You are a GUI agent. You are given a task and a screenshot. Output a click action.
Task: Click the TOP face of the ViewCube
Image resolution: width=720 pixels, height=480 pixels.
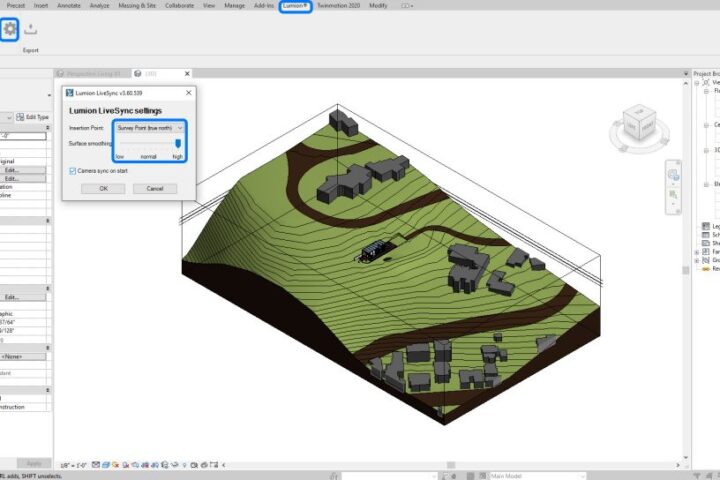pos(639,112)
